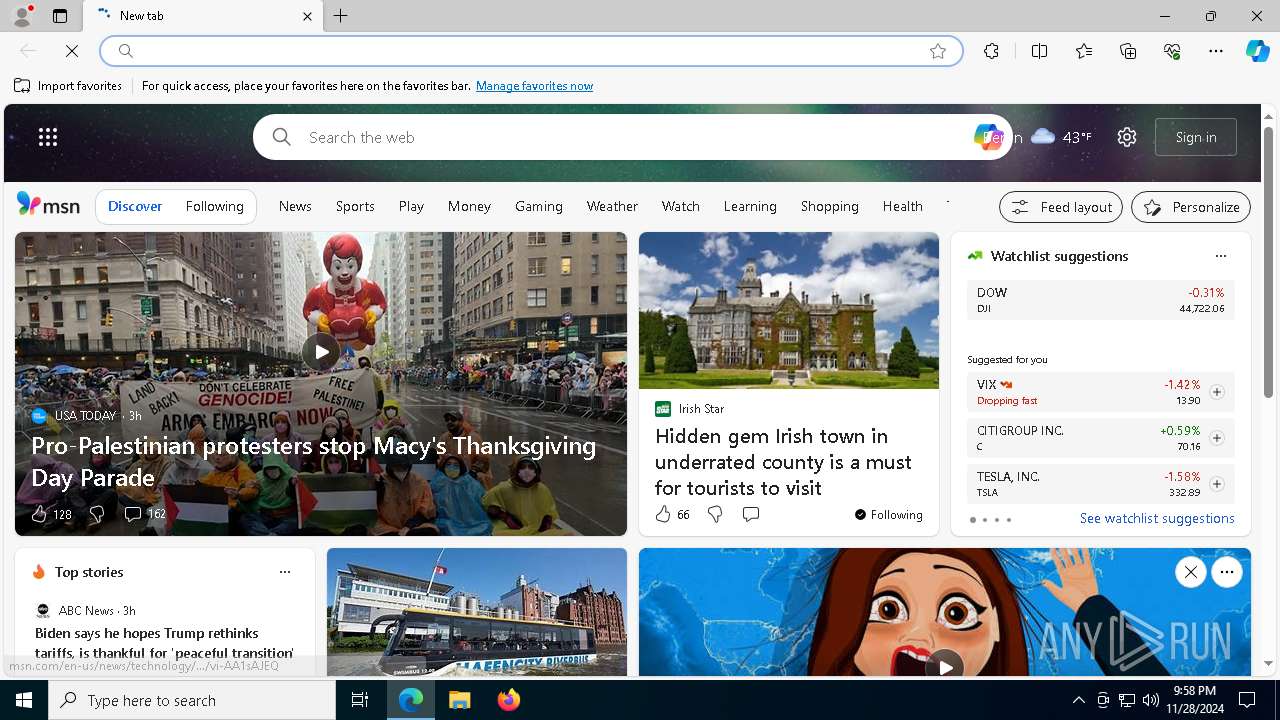1280x720 pixels.
Task: Add Tesla, Inc. to watchlist
Action: 1216,484
